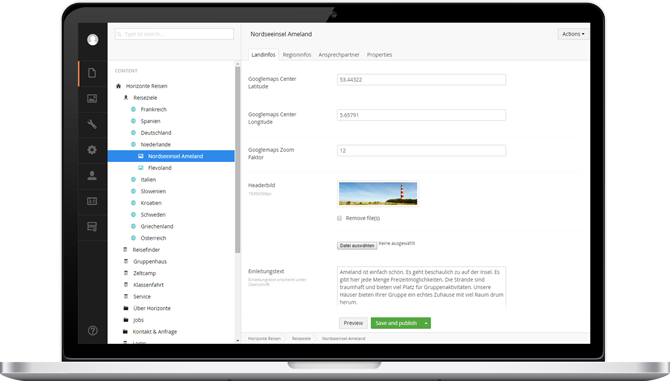Open the Media section picture icon
Image resolution: width=670 pixels, height=381 pixels.
(92, 99)
